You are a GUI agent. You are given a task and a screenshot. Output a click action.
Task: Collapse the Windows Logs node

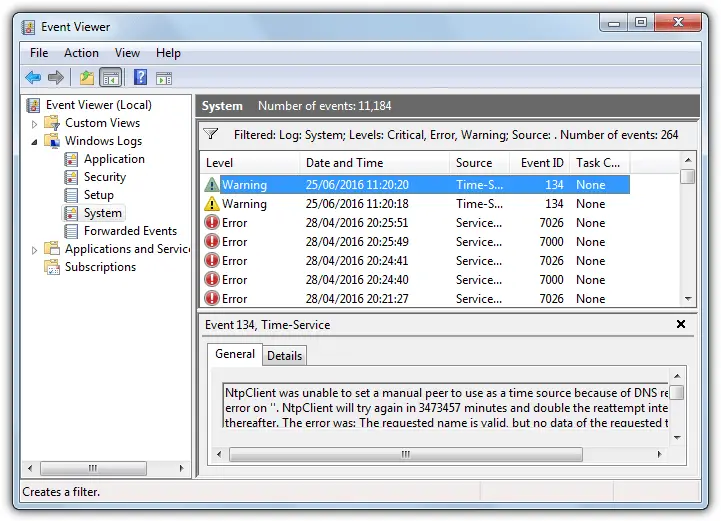pos(35,142)
